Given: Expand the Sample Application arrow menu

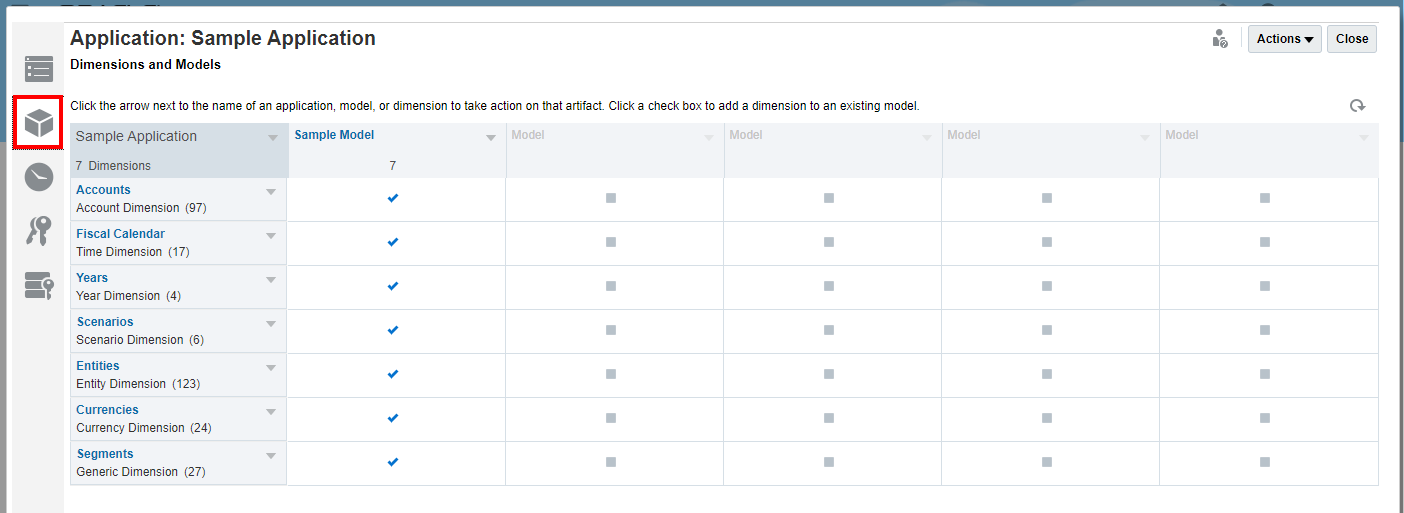Looking at the screenshot, I should tap(273, 138).
